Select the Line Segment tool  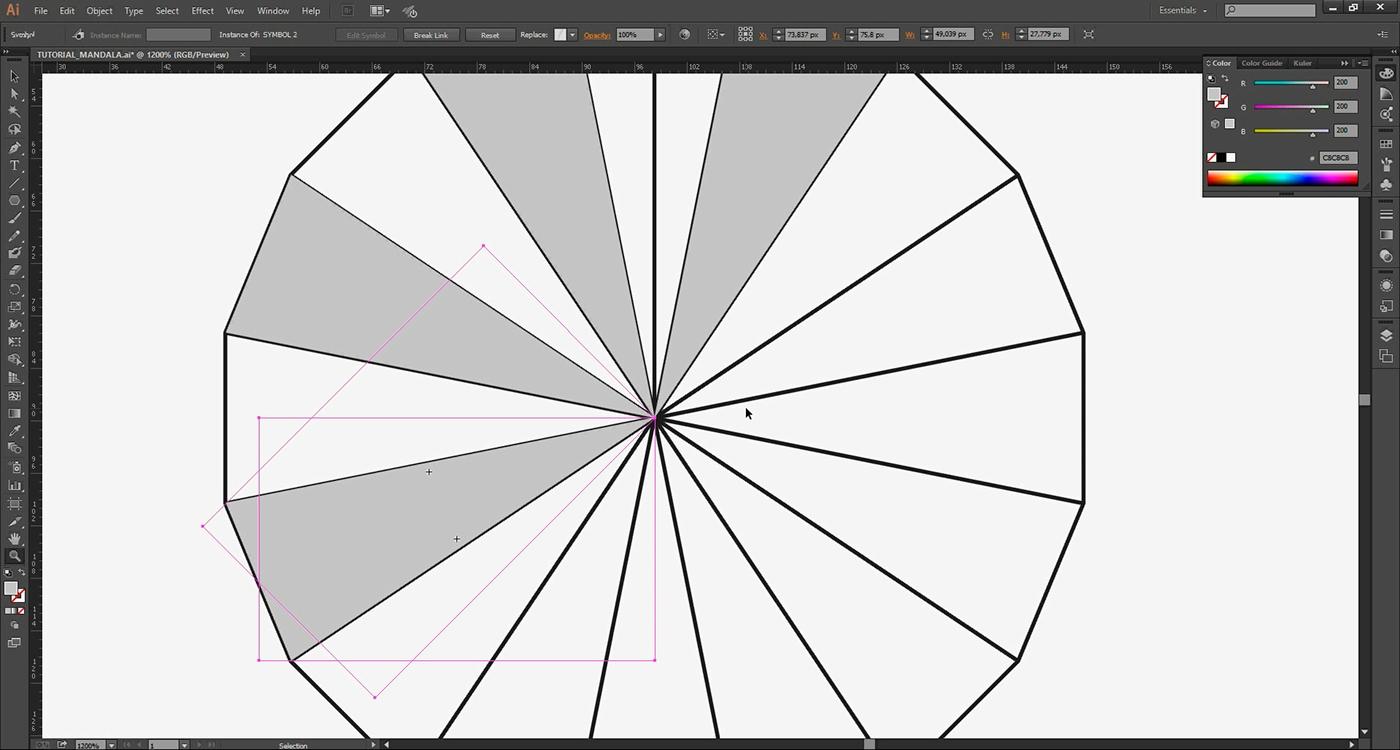click(x=14, y=184)
